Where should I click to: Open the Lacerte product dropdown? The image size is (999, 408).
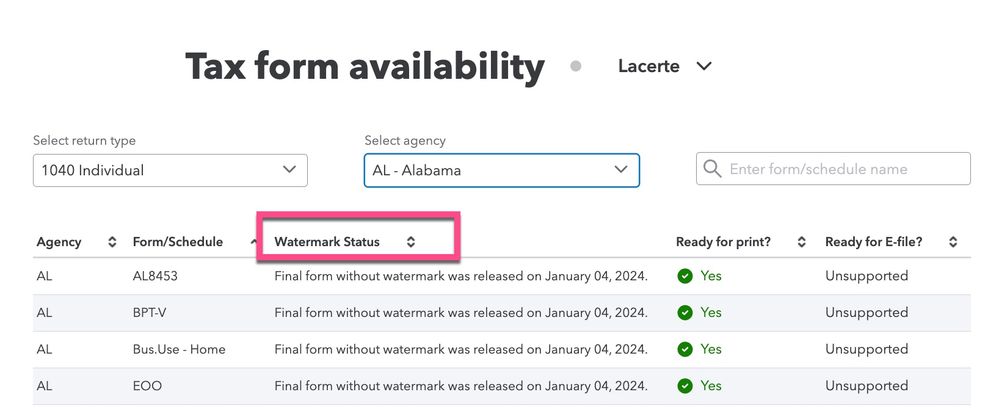(x=665, y=66)
